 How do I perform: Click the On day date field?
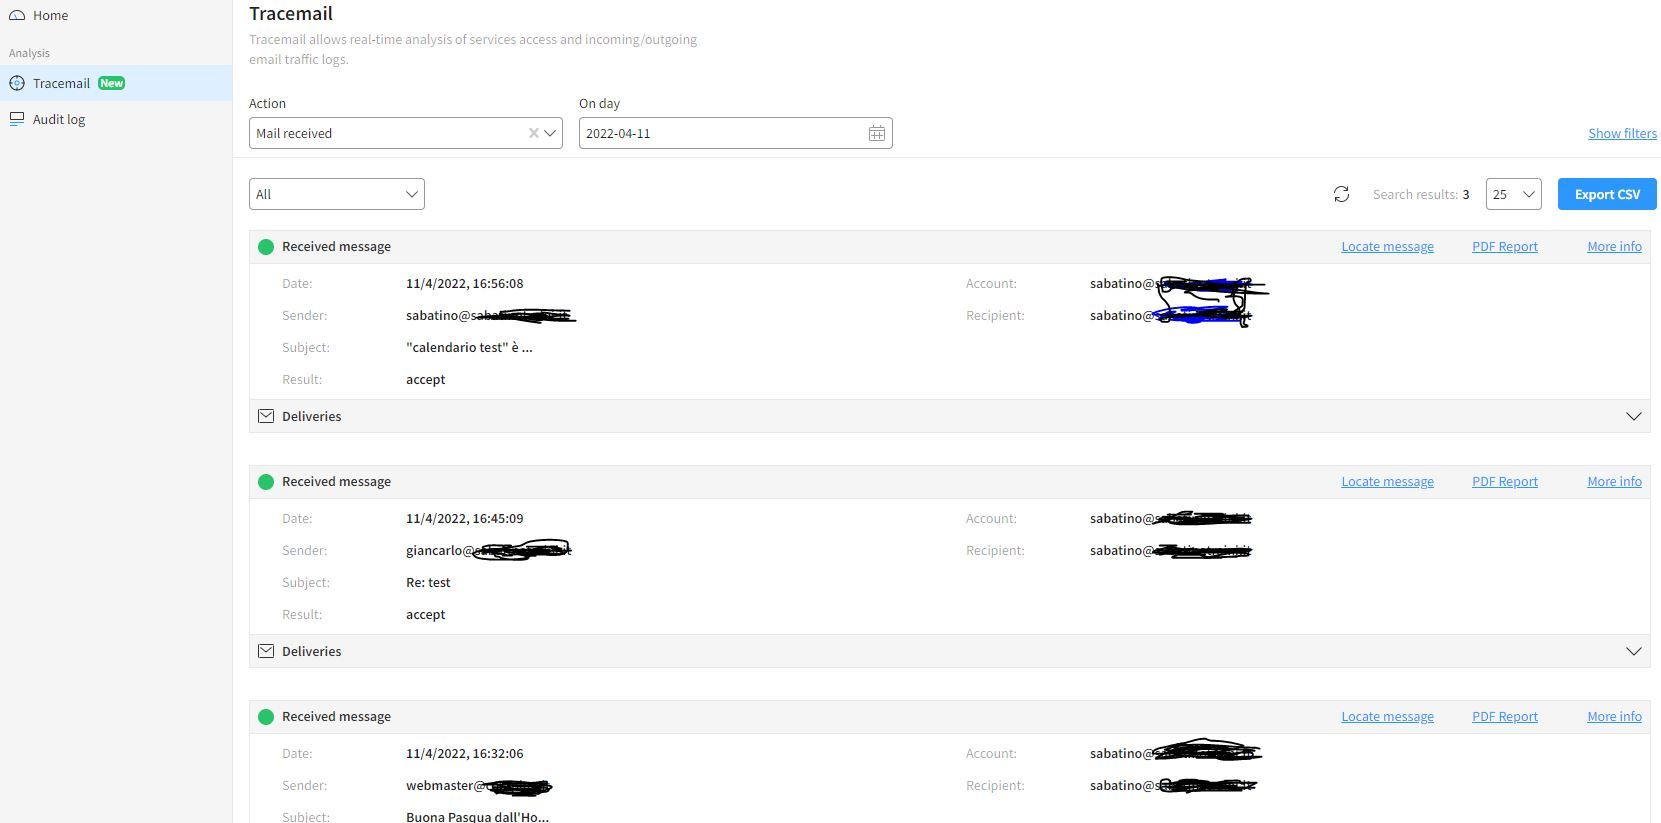[x=720, y=133]
